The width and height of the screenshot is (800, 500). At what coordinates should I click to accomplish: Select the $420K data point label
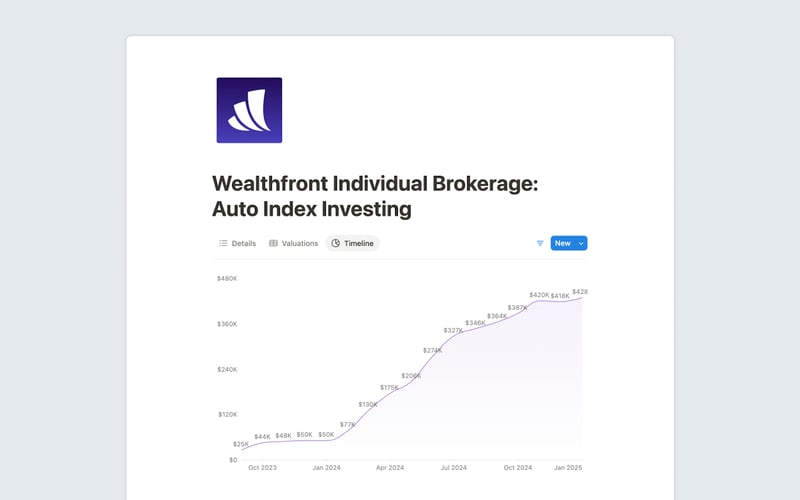539,295
